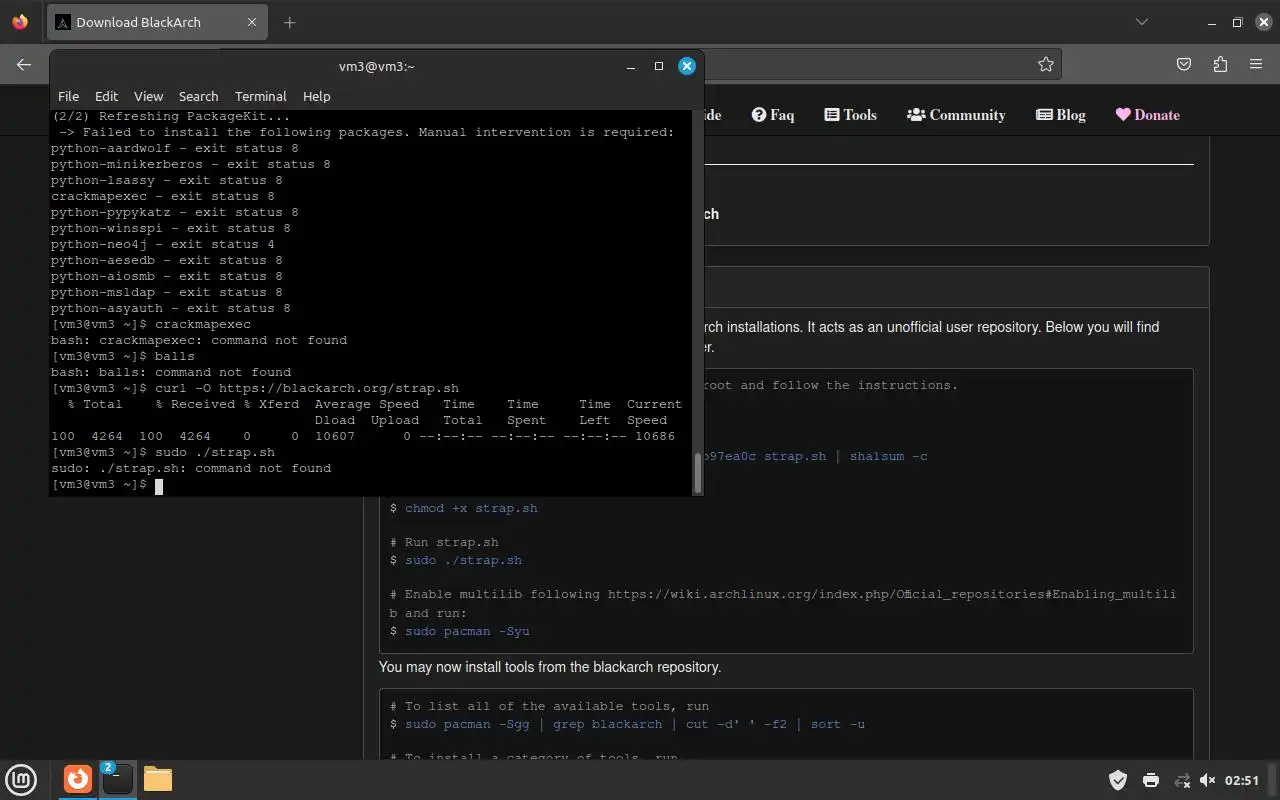
Task: Click terminal line python-aardwolf - exit status 8
Action: click(x=175, y=148)
